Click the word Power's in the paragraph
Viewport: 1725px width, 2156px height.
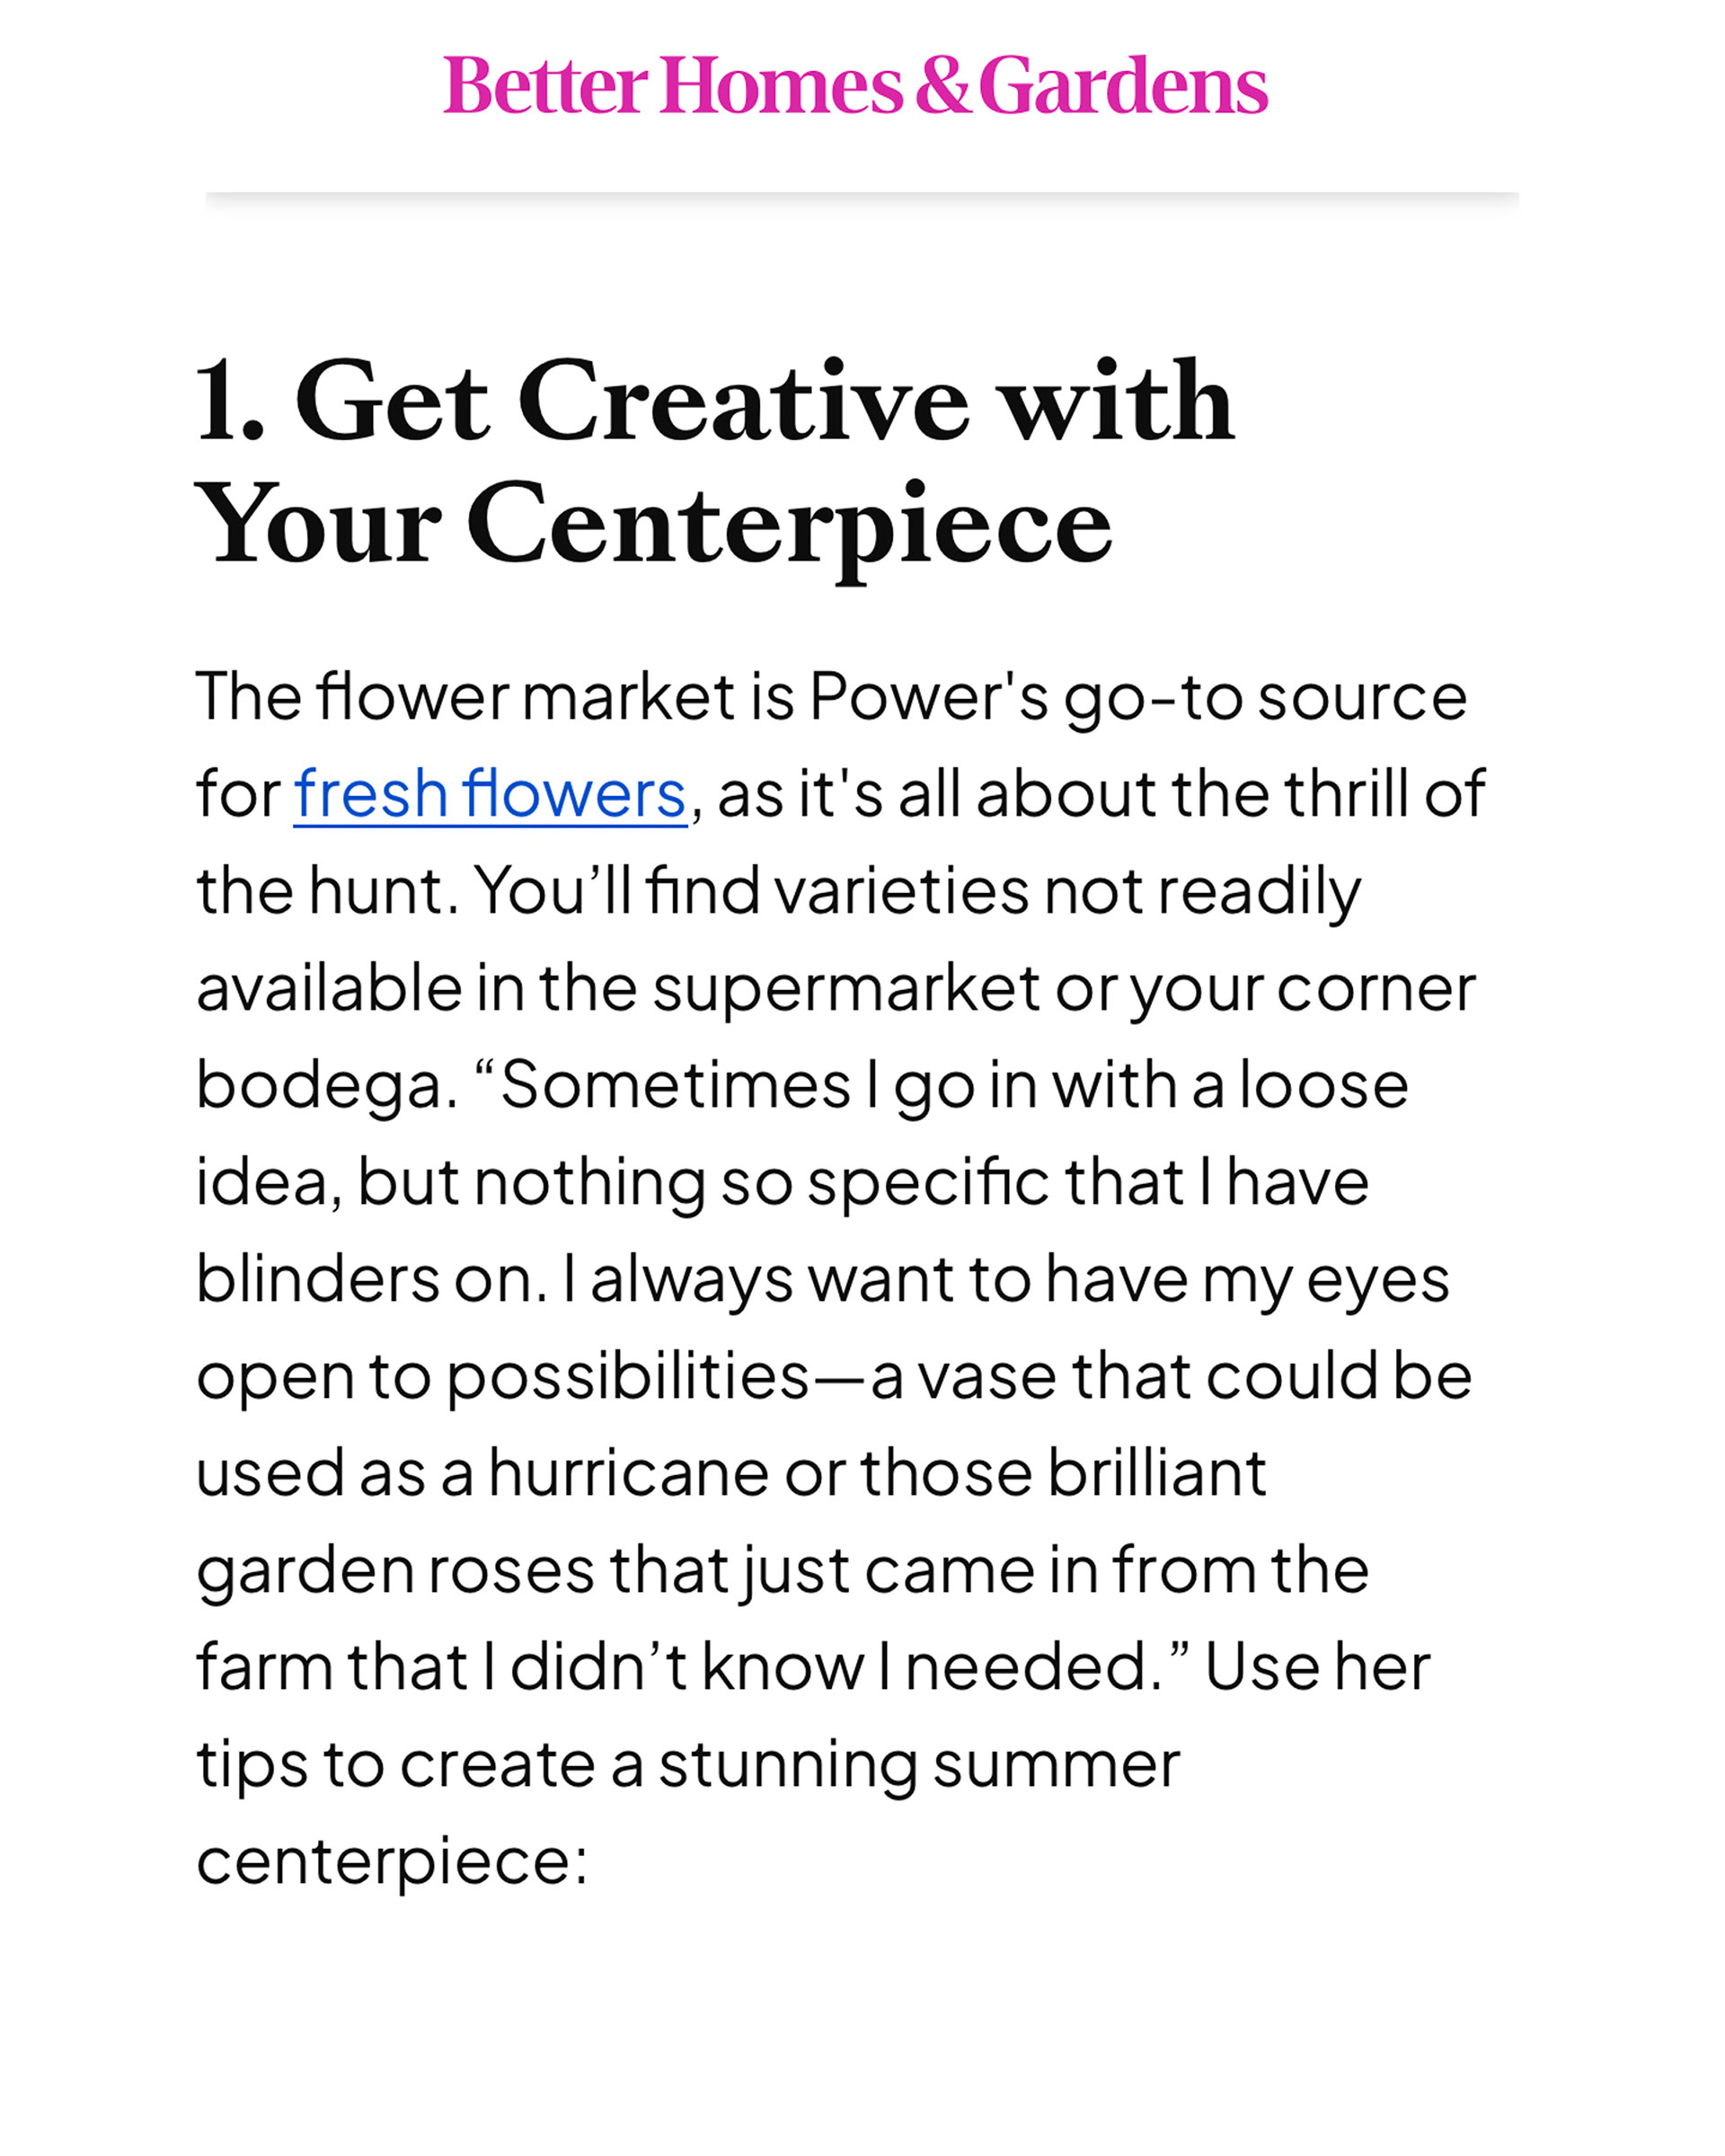(x=928, y=697)
